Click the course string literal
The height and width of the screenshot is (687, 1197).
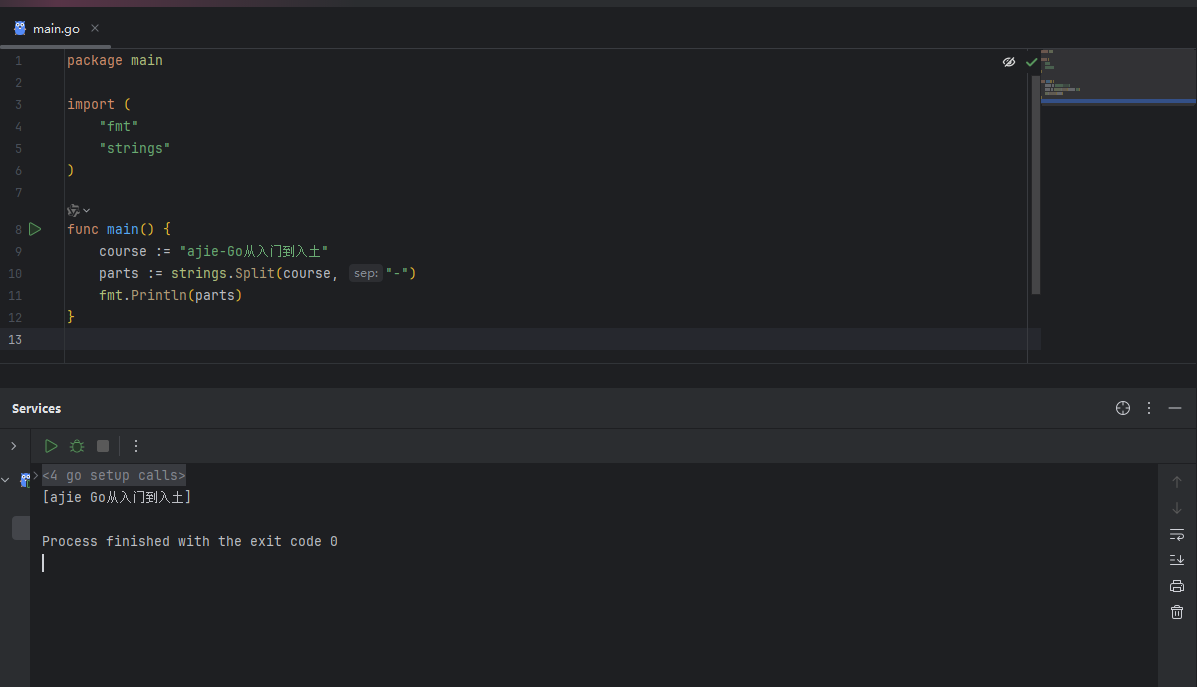[x=253, y=251]
